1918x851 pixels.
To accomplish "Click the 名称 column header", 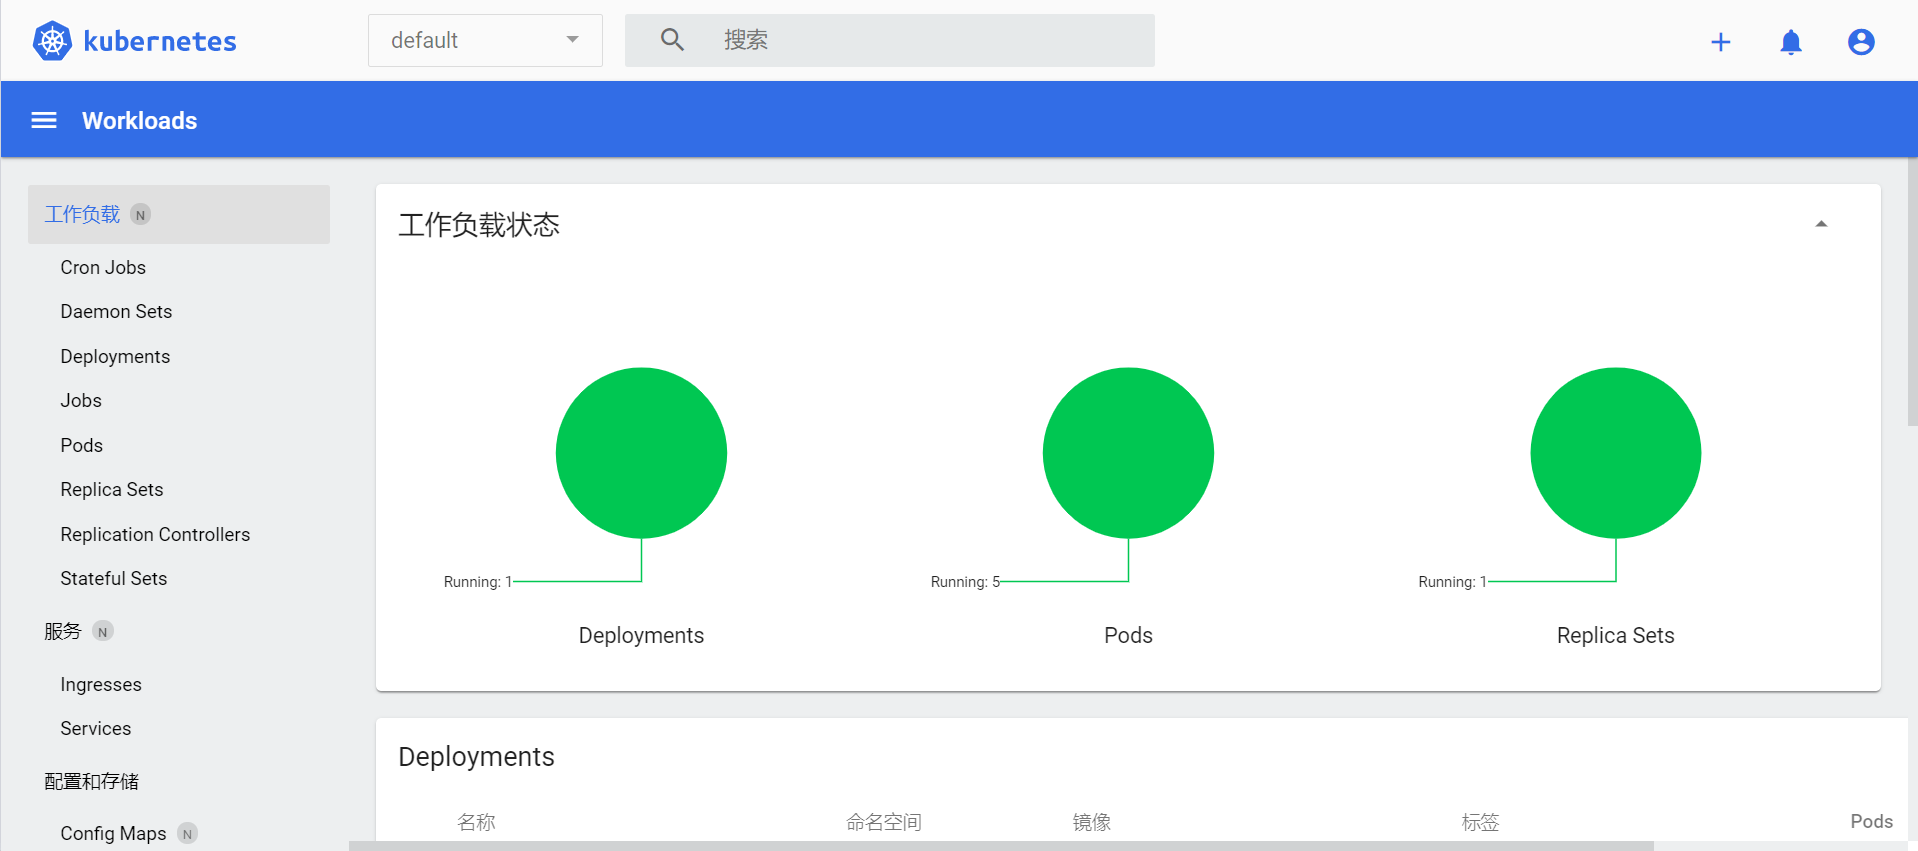I will tap(476, 822).
